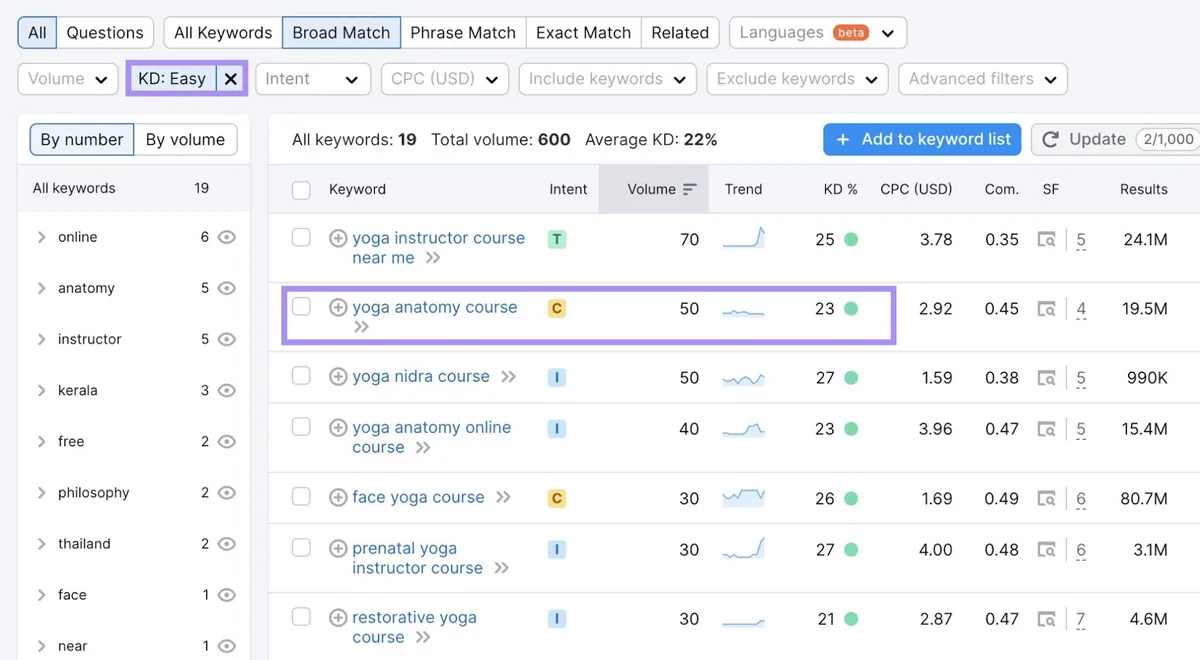Click Volume column sort icon

click(x=690, y=189)
